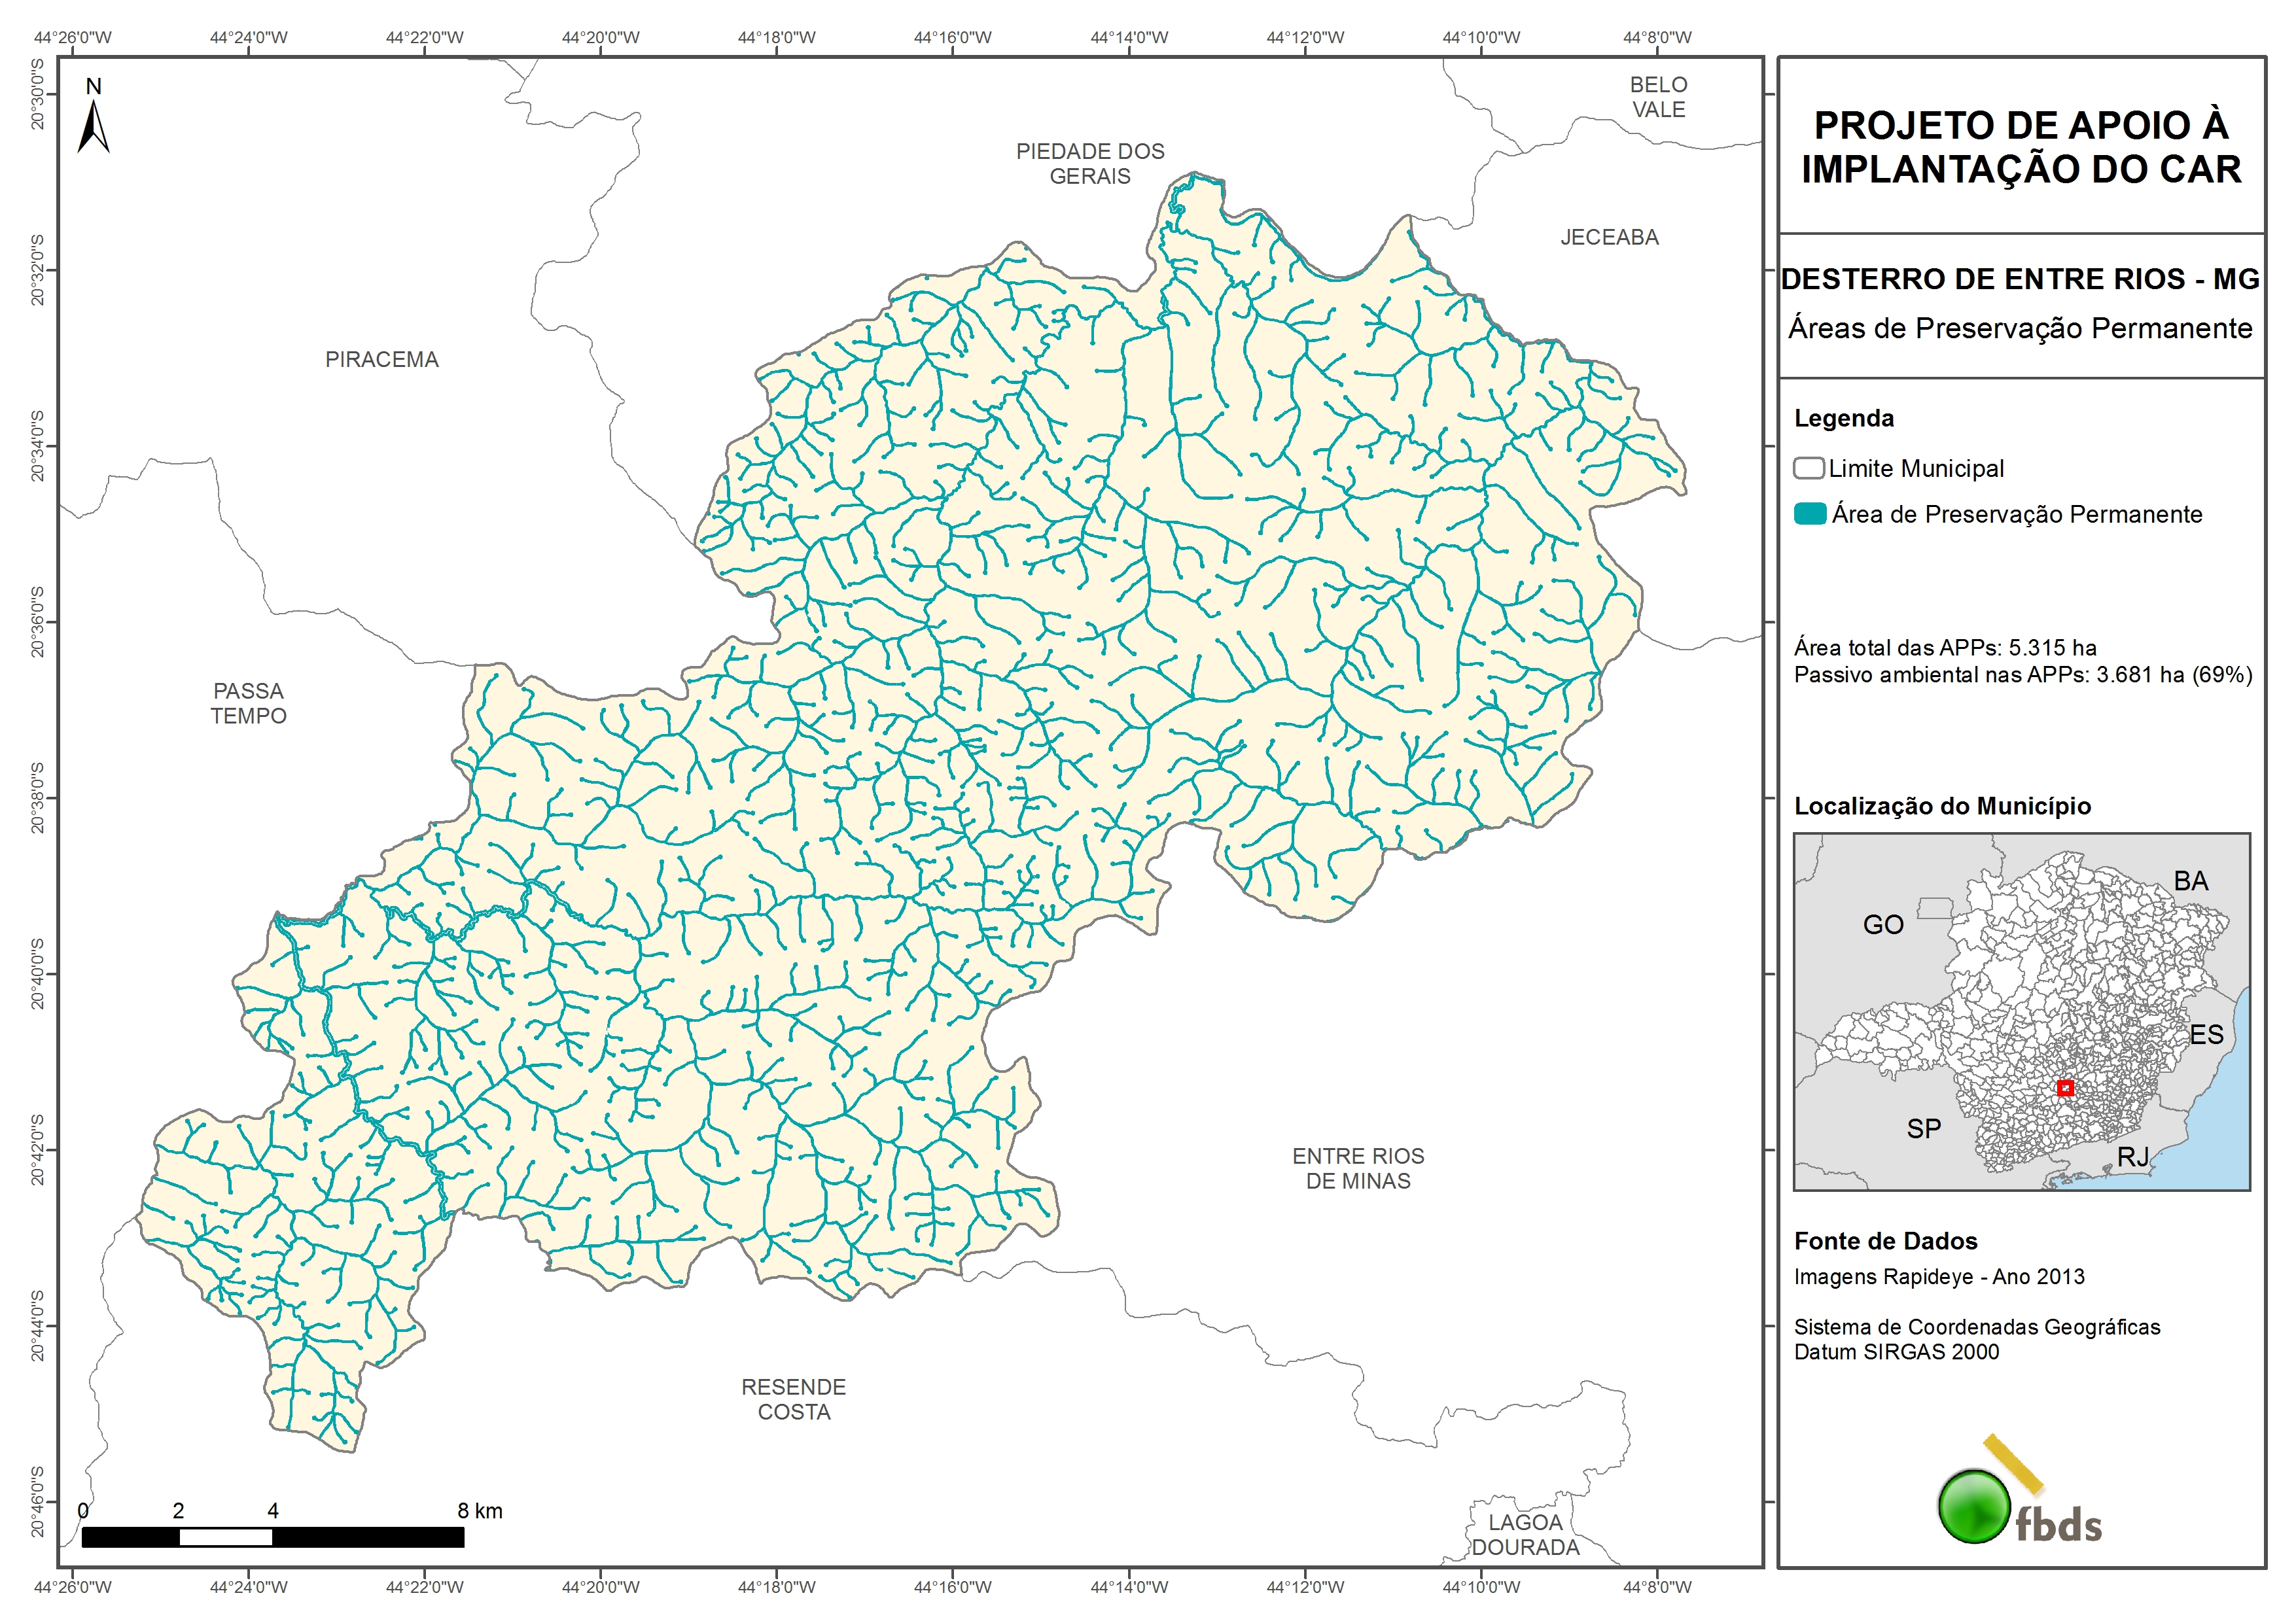This screenshot has height=1623, width=2296.
Task: Select the PIRACEMA municipality label
Action: 381,360
